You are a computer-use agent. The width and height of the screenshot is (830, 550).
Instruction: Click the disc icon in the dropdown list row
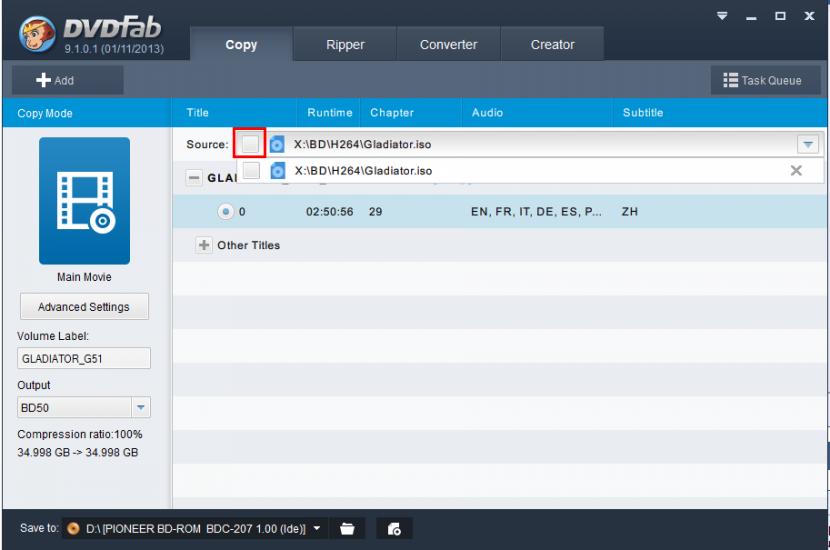[x=278, y=170]
